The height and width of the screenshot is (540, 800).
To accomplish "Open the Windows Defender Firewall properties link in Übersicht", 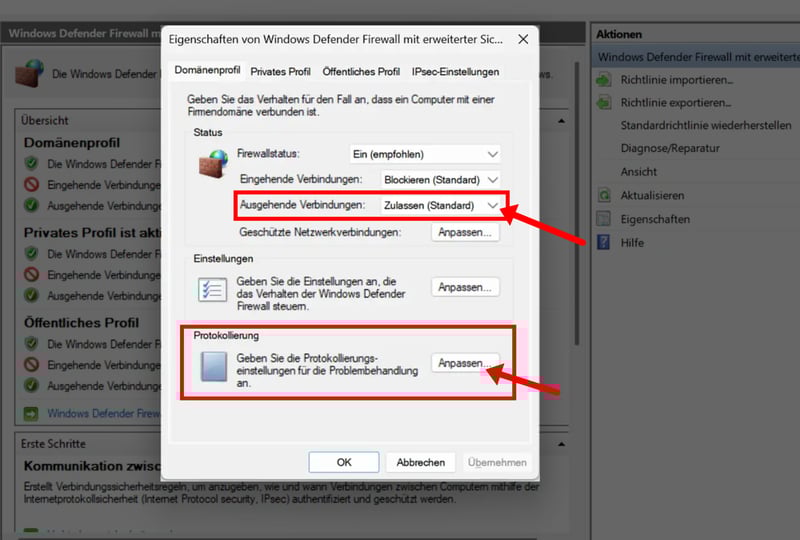I will [104, 413].
